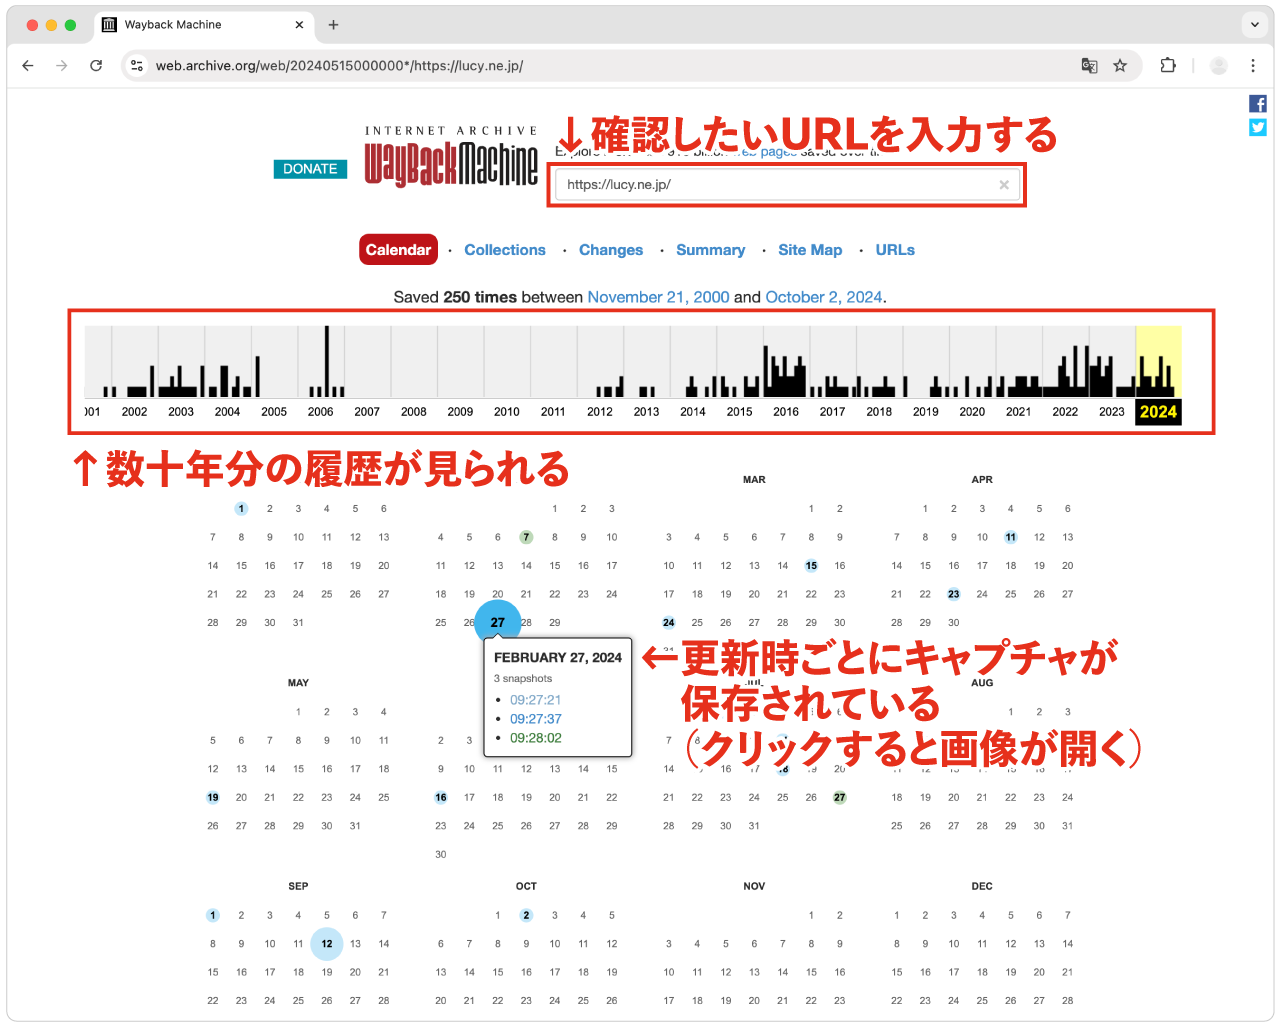Click the January 1 snapshot date
1280x1026 pixels.
coord(241,509)
